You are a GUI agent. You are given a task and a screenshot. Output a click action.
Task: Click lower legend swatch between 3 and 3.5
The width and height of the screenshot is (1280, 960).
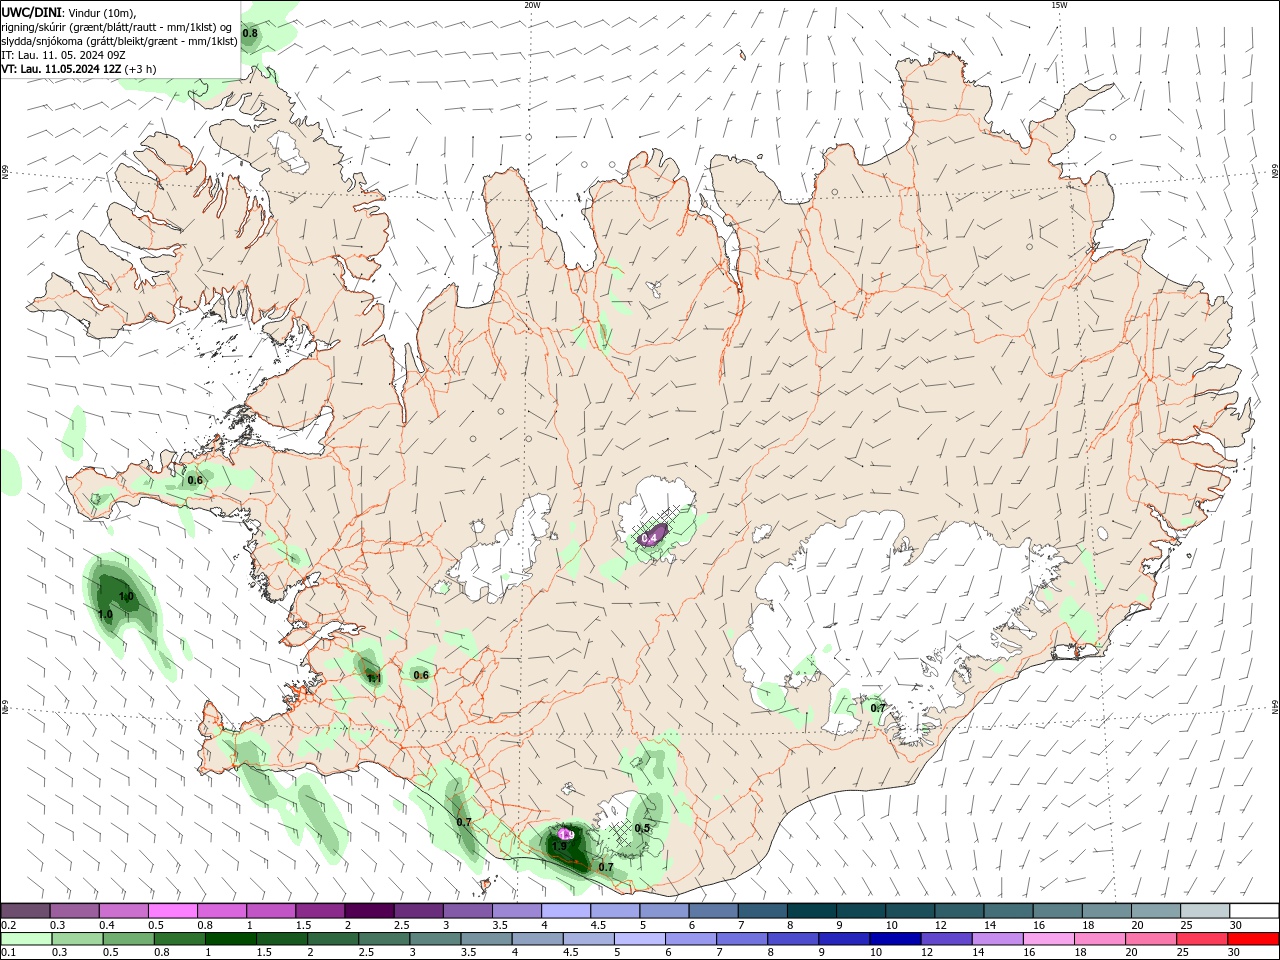tap(434, 939)
